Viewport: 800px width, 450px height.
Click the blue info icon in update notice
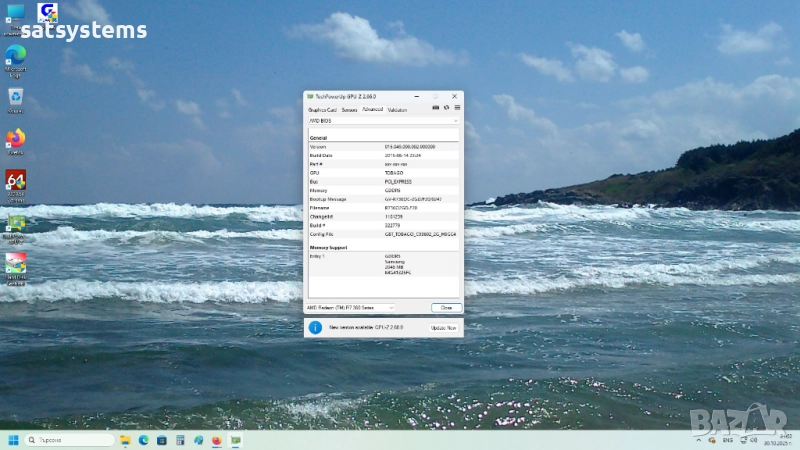(315, 327)
